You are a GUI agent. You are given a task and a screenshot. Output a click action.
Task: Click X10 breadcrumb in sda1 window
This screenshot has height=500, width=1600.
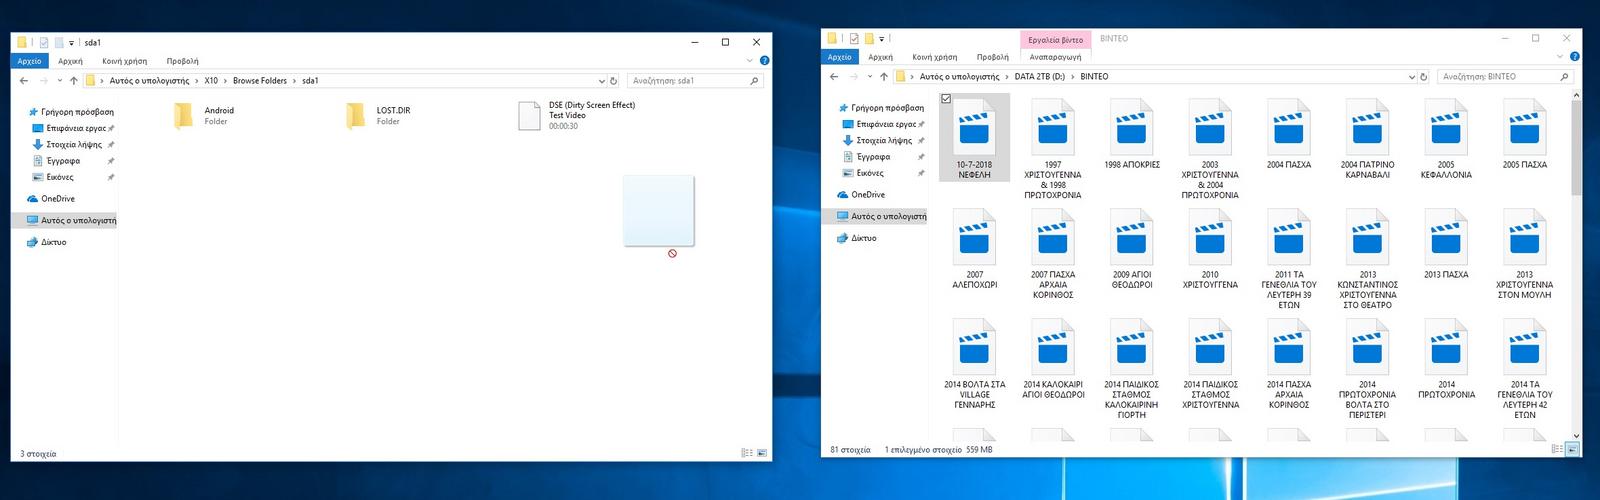click(211, 80)
